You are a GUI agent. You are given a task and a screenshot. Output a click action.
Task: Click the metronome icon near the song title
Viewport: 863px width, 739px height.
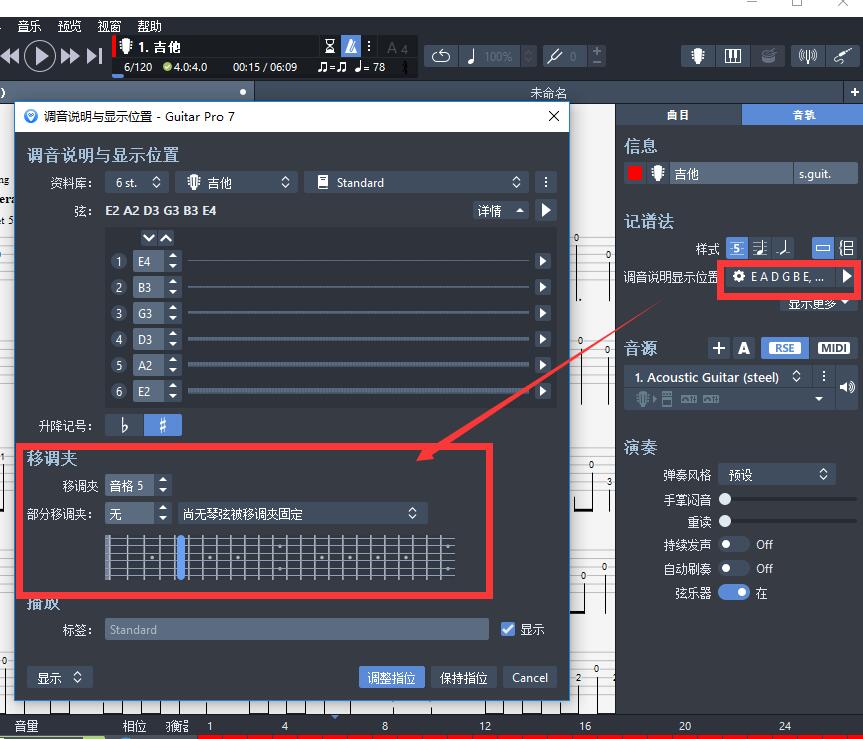pos(351,46)
